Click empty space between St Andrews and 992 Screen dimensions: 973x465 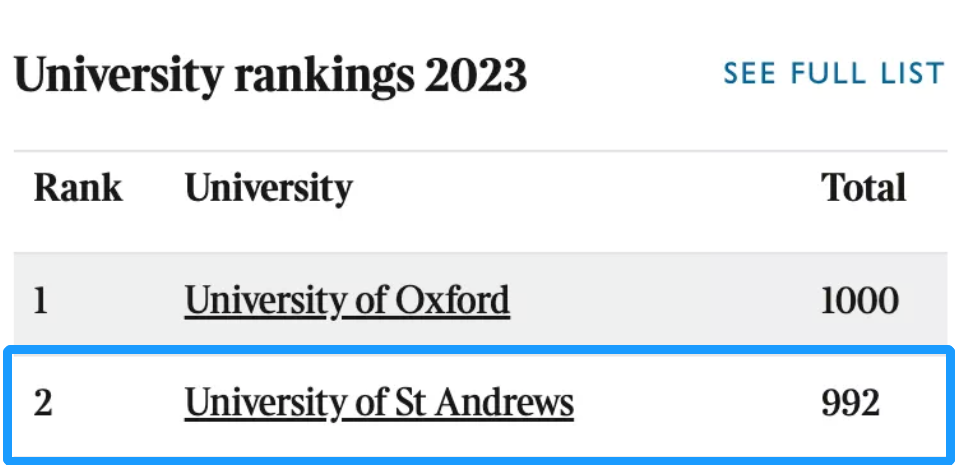(x=695, y=403)
